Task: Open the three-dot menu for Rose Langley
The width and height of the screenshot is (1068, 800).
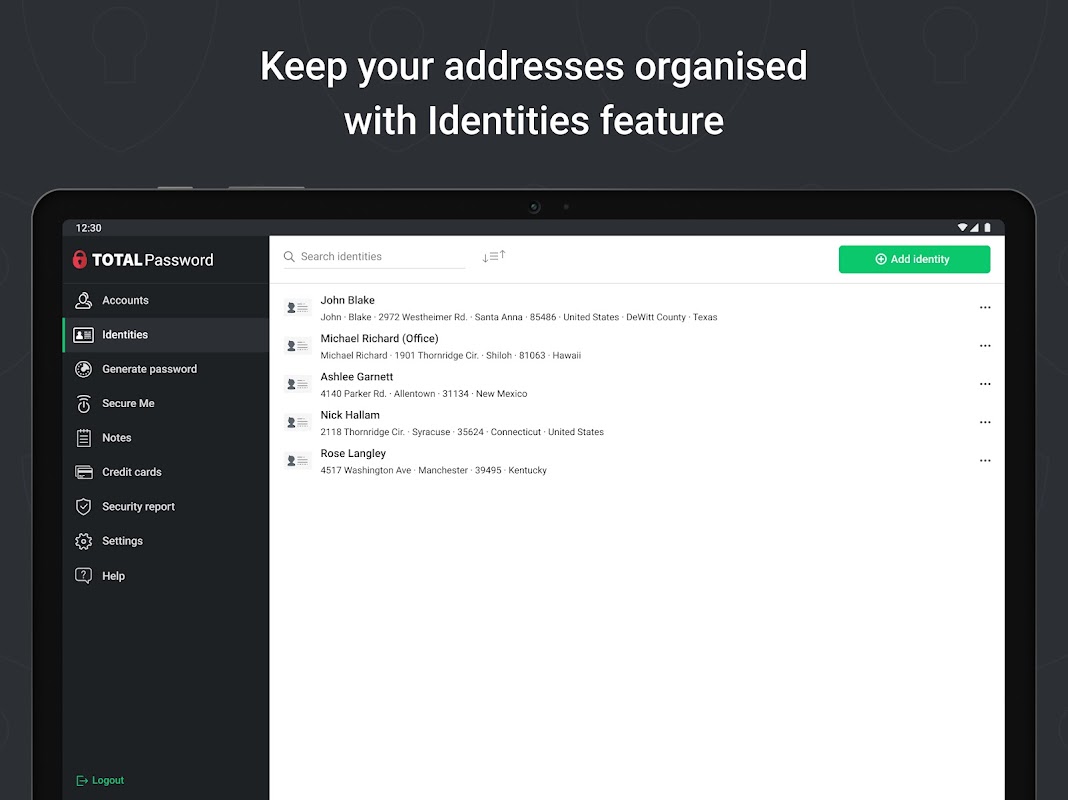Action: tap(985, 461)
